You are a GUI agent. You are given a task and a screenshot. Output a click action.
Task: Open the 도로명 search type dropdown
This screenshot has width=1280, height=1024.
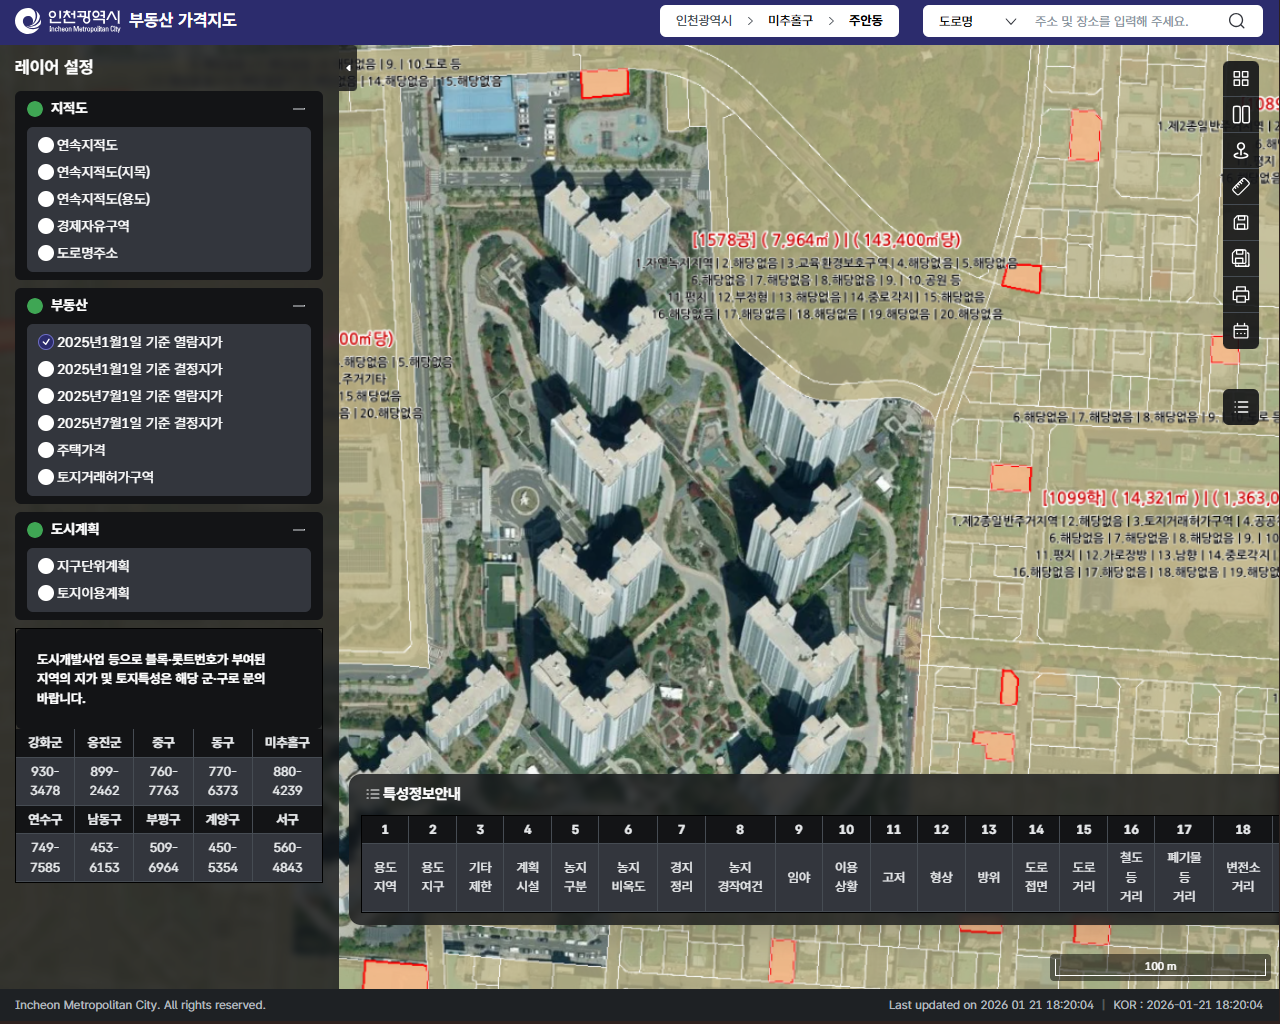976,21
